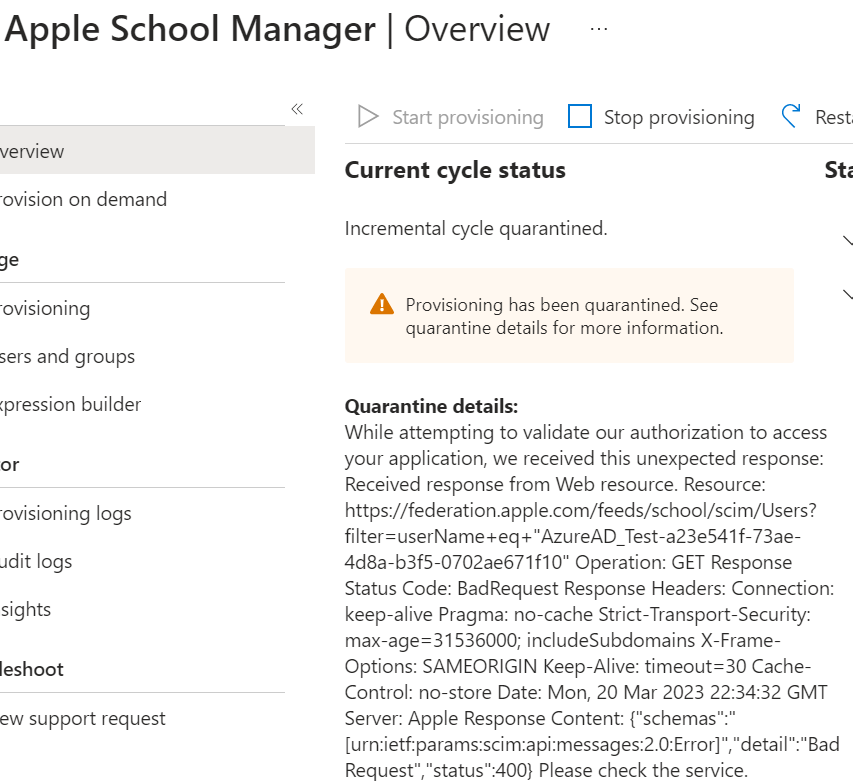
Task: Click the quarantine warning triangle icon
Action: [382, 305]
